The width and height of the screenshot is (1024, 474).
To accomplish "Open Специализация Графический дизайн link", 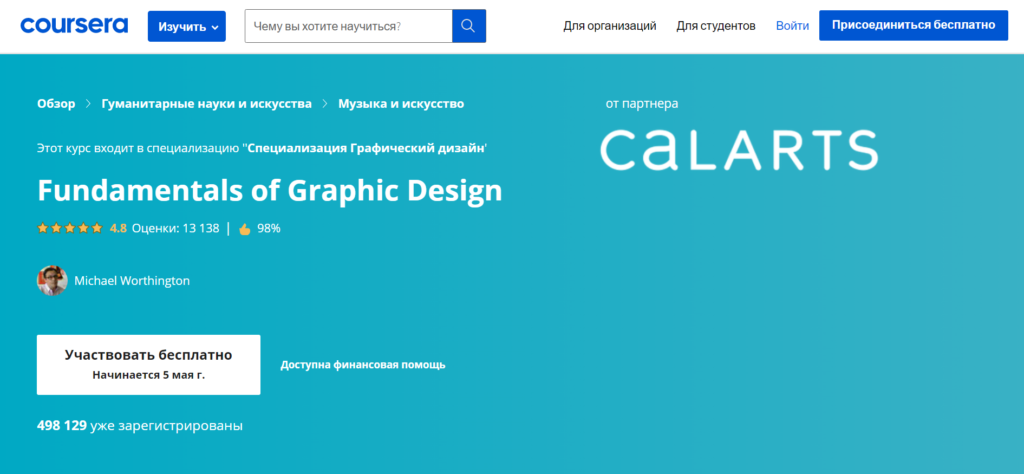I will click(366, 148).
